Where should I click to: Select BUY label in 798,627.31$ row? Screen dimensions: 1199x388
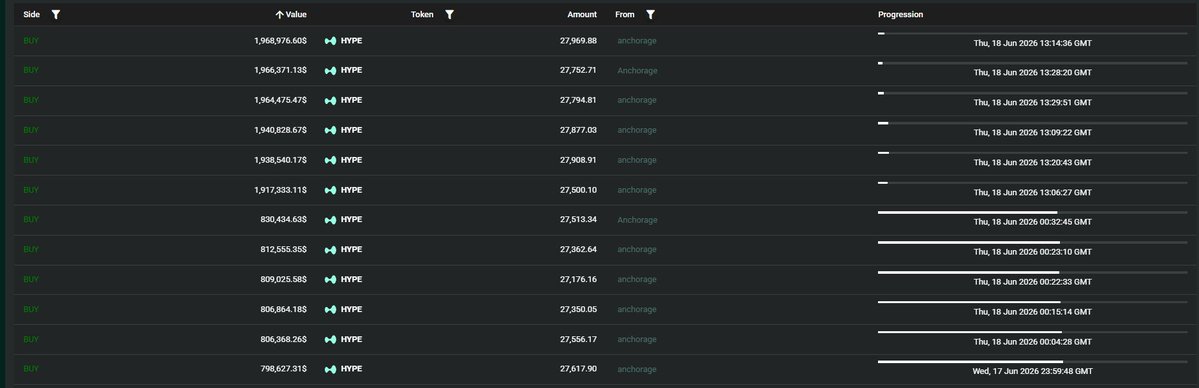click(x=31, y=369)
